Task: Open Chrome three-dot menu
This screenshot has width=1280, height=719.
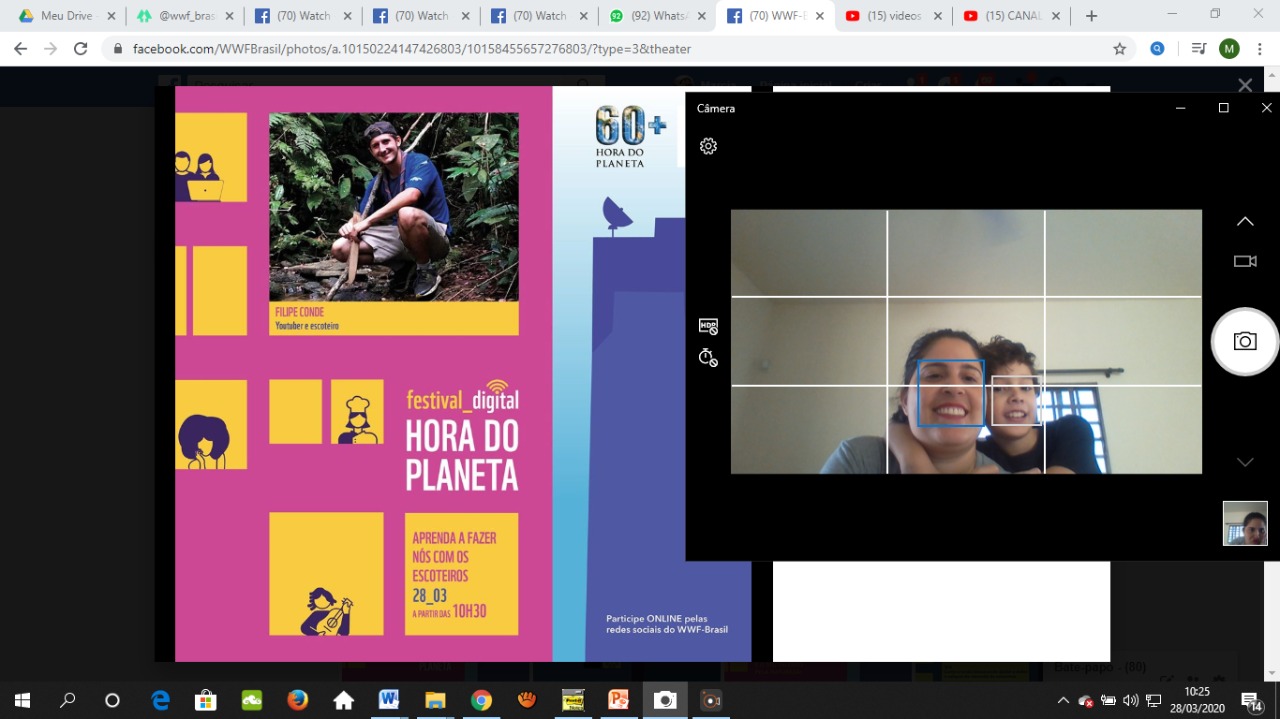Action: (x=1260, y=48)
